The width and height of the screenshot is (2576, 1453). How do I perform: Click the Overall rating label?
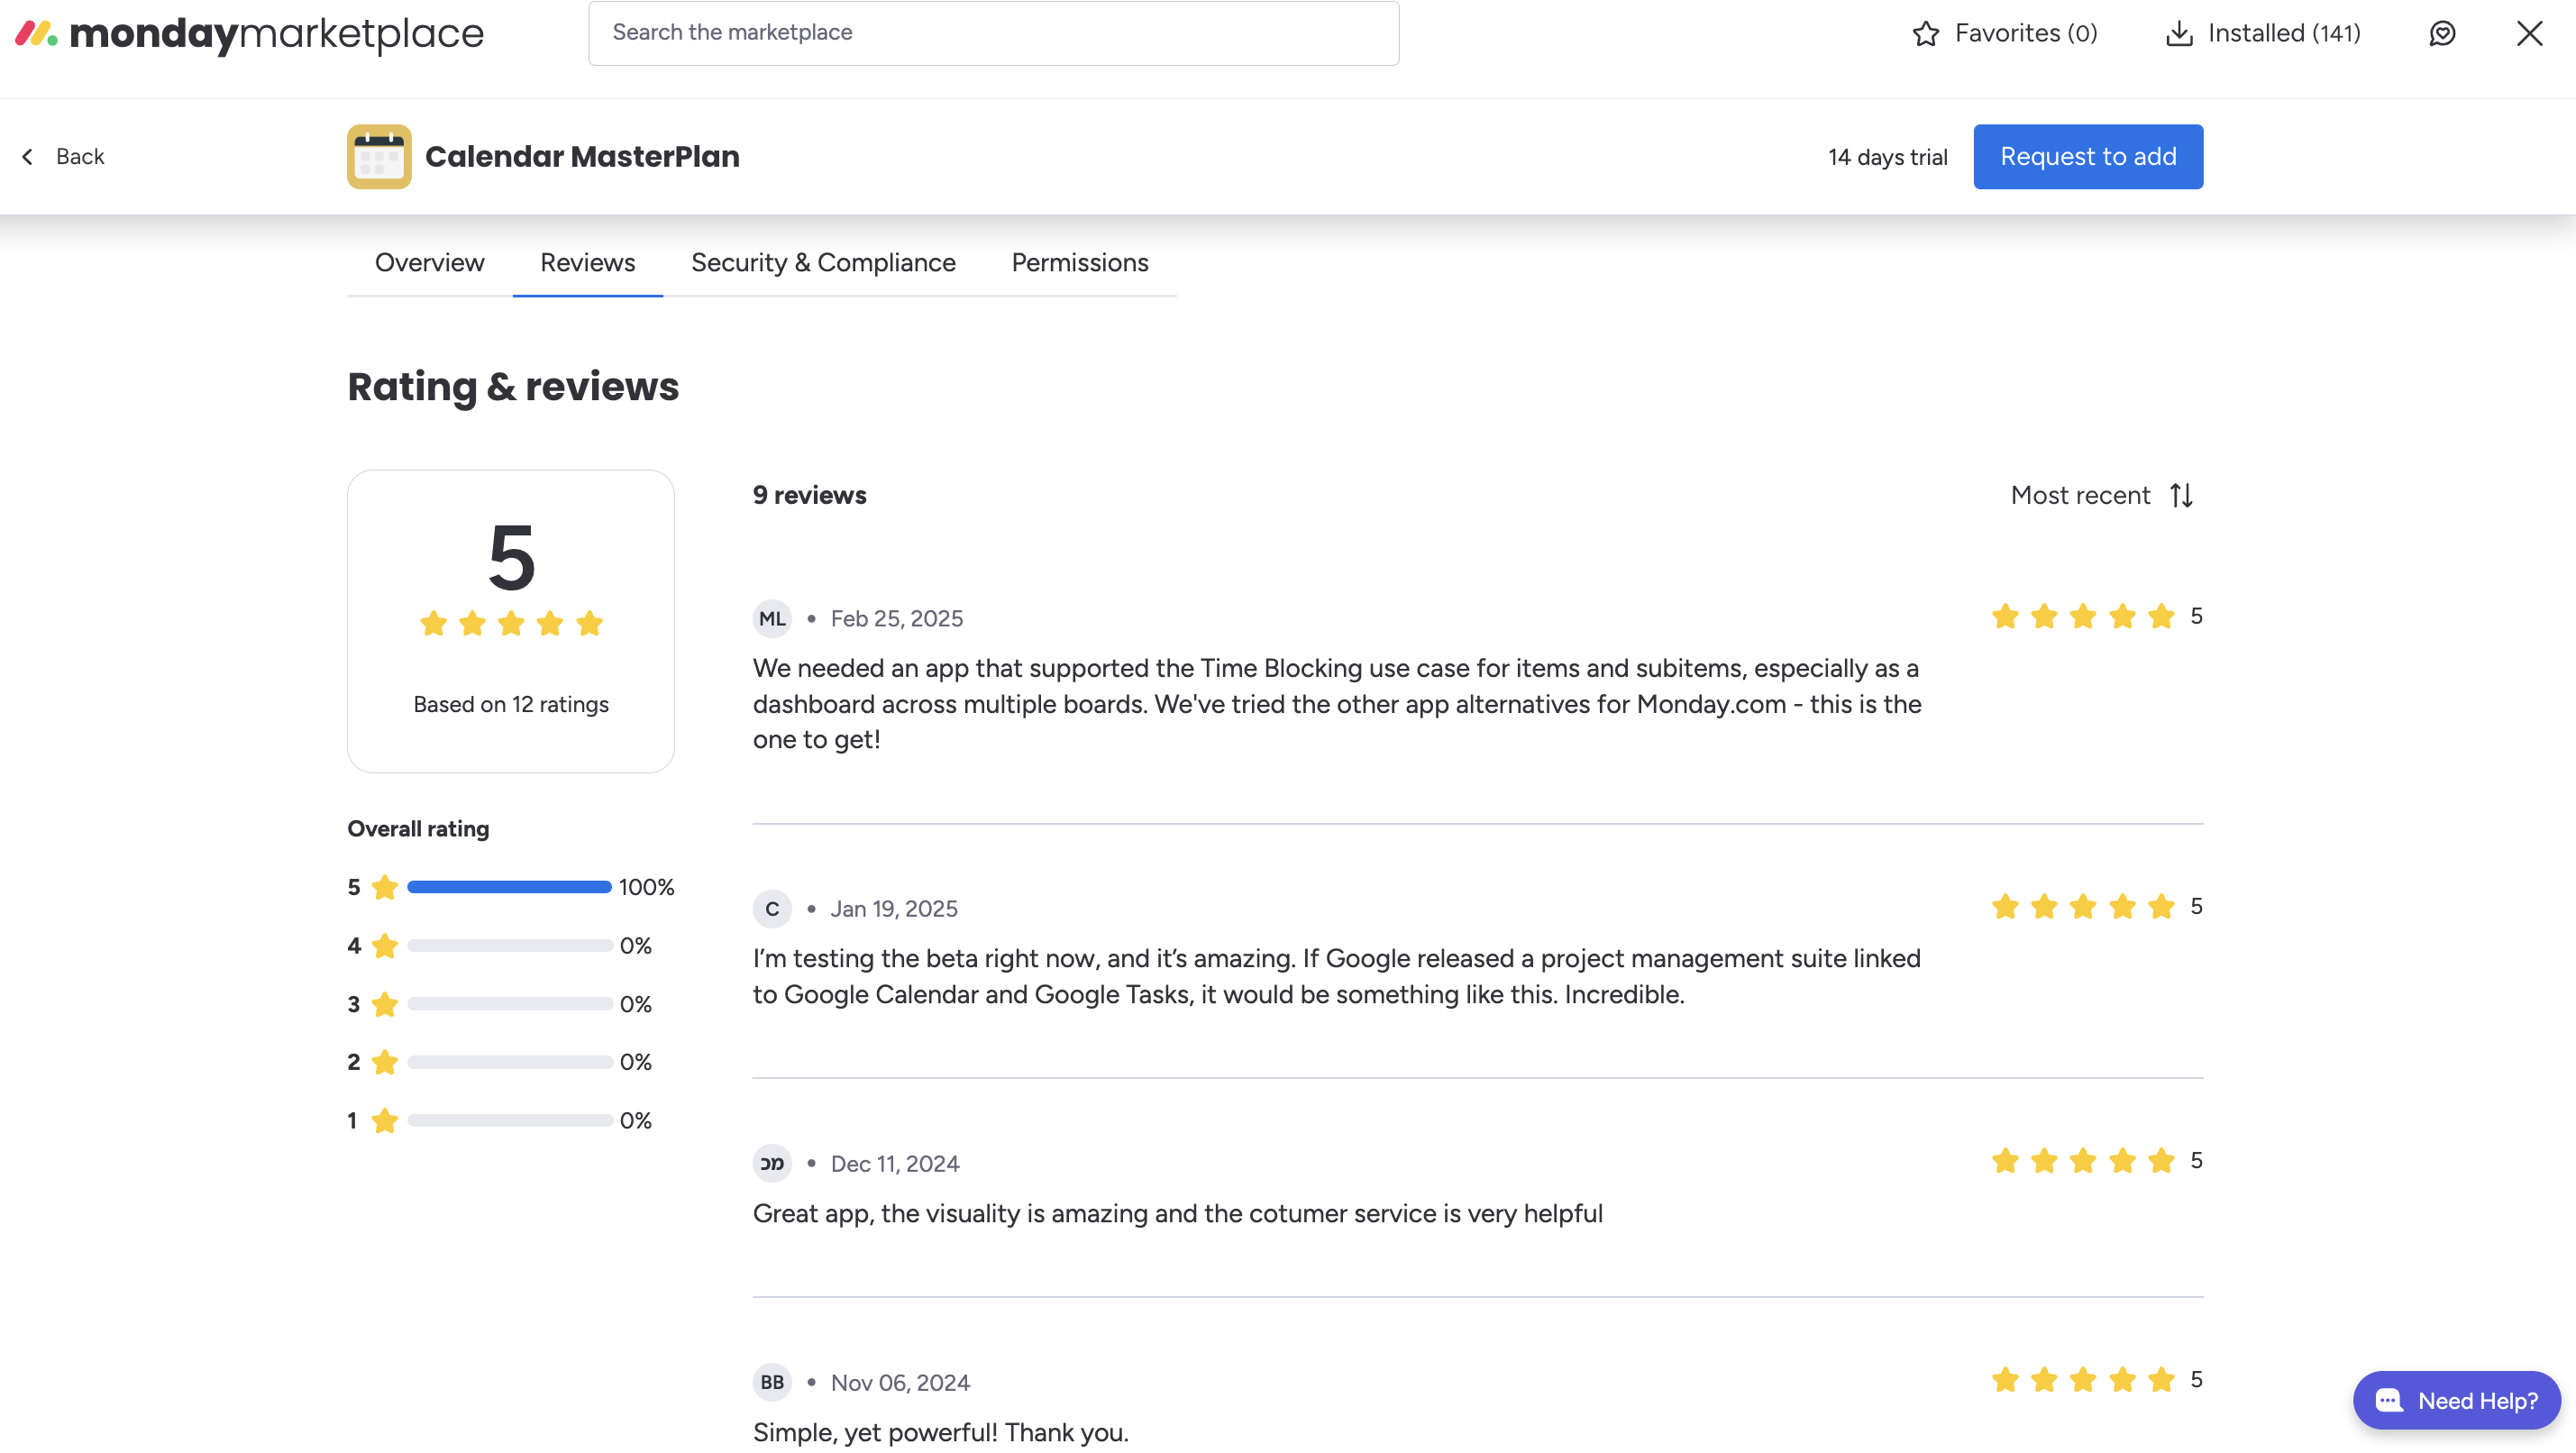[418, 829]
